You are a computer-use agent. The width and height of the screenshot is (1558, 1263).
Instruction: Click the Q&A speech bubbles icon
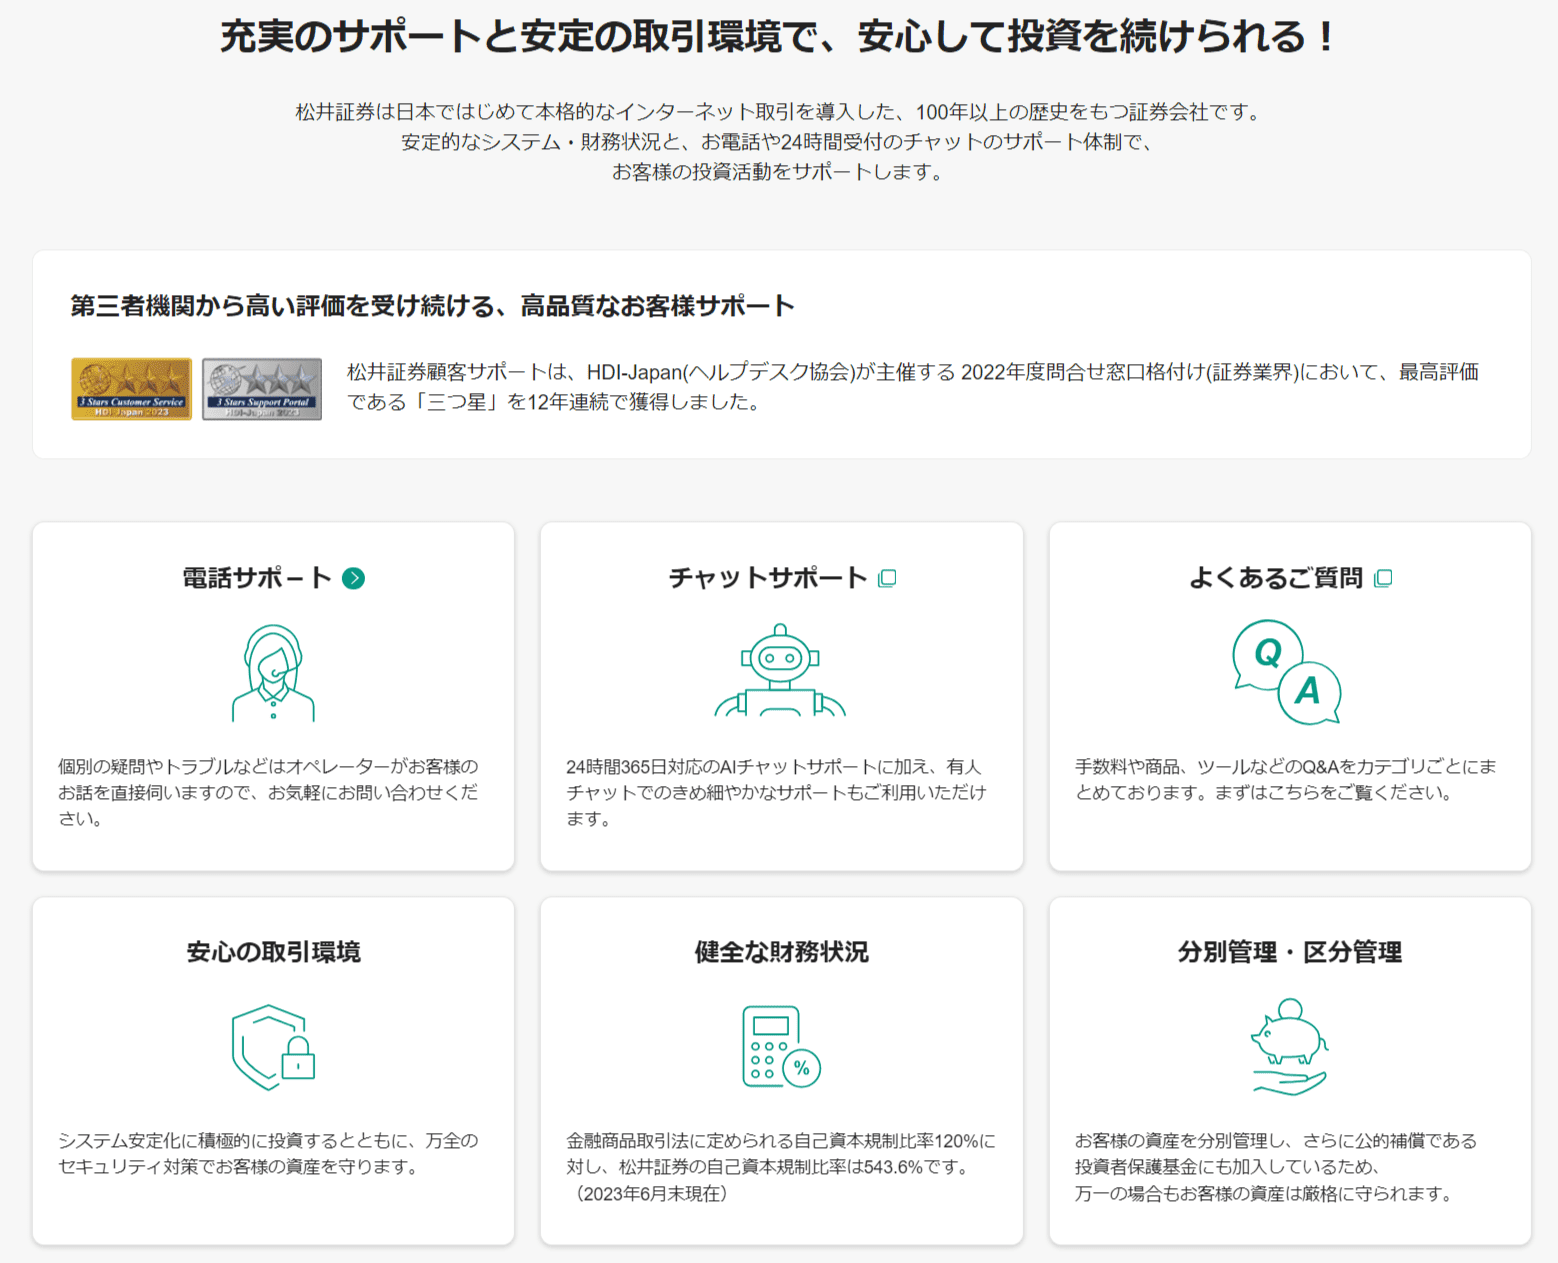[x=1287, y=672]
